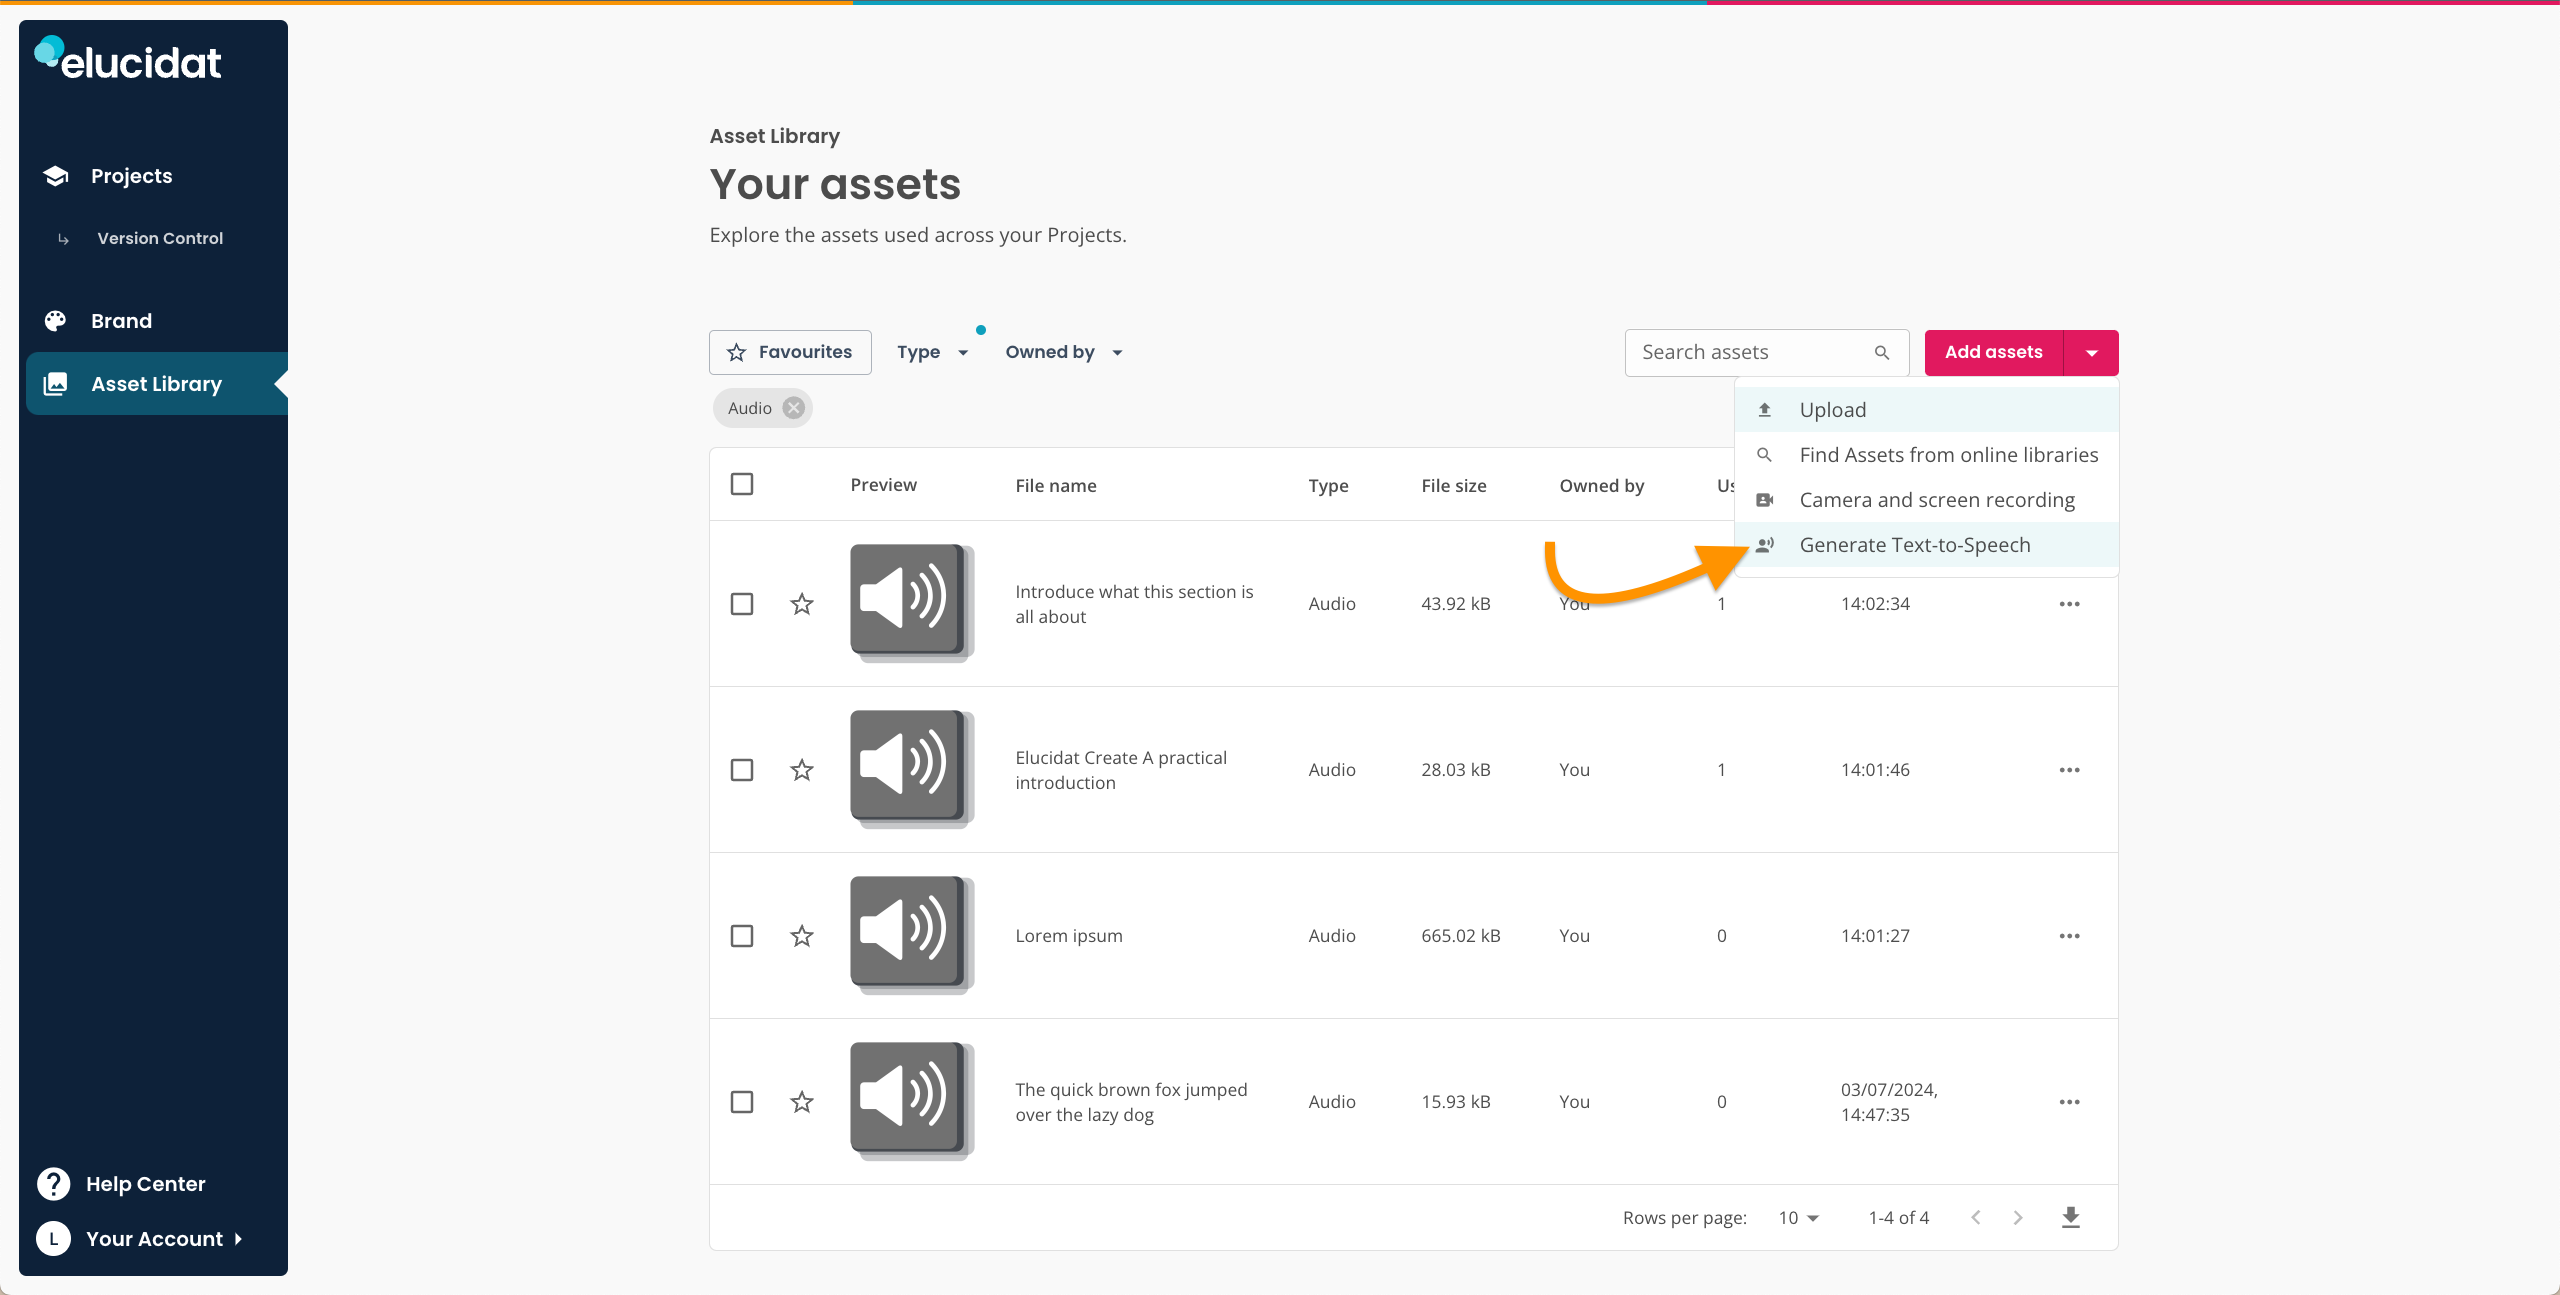Open Version Control from sidebar
This screenshot has width=2560, height=1295.
click(159, 238)
